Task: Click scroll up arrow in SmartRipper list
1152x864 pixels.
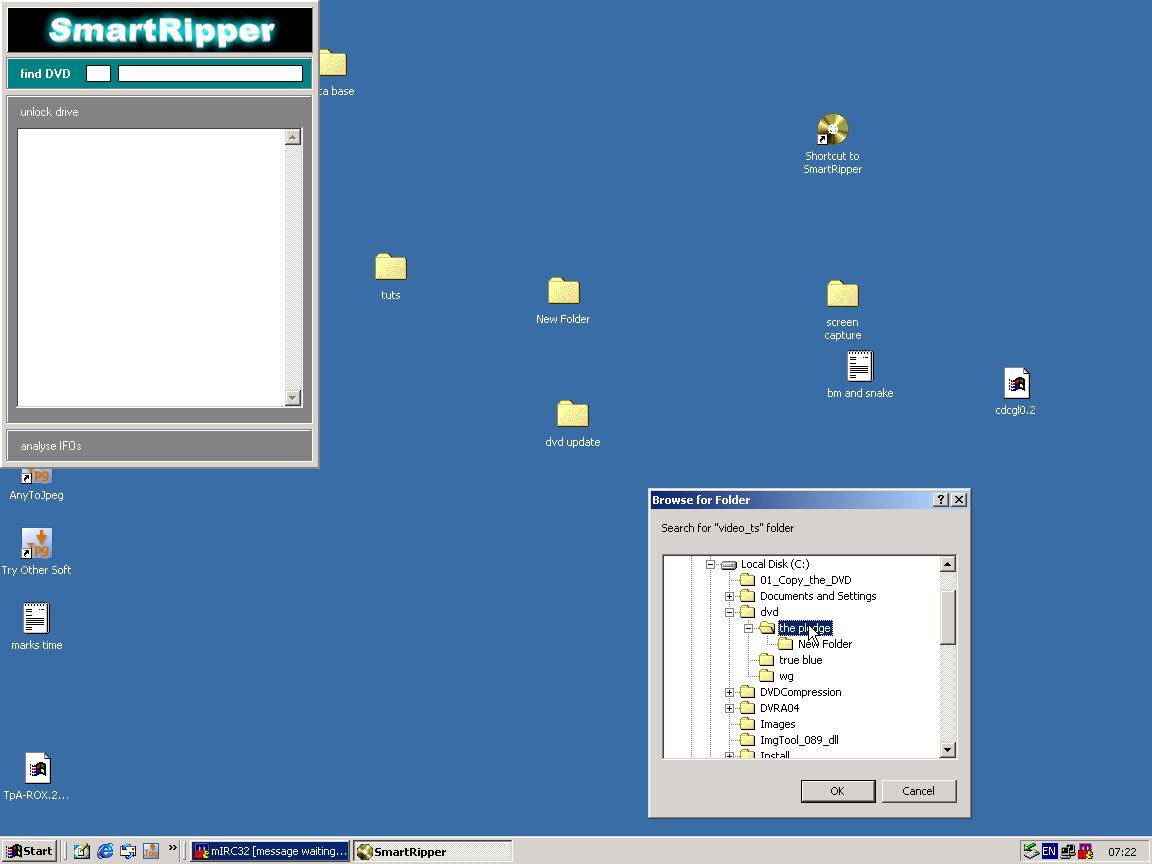Action: (292, 137)
